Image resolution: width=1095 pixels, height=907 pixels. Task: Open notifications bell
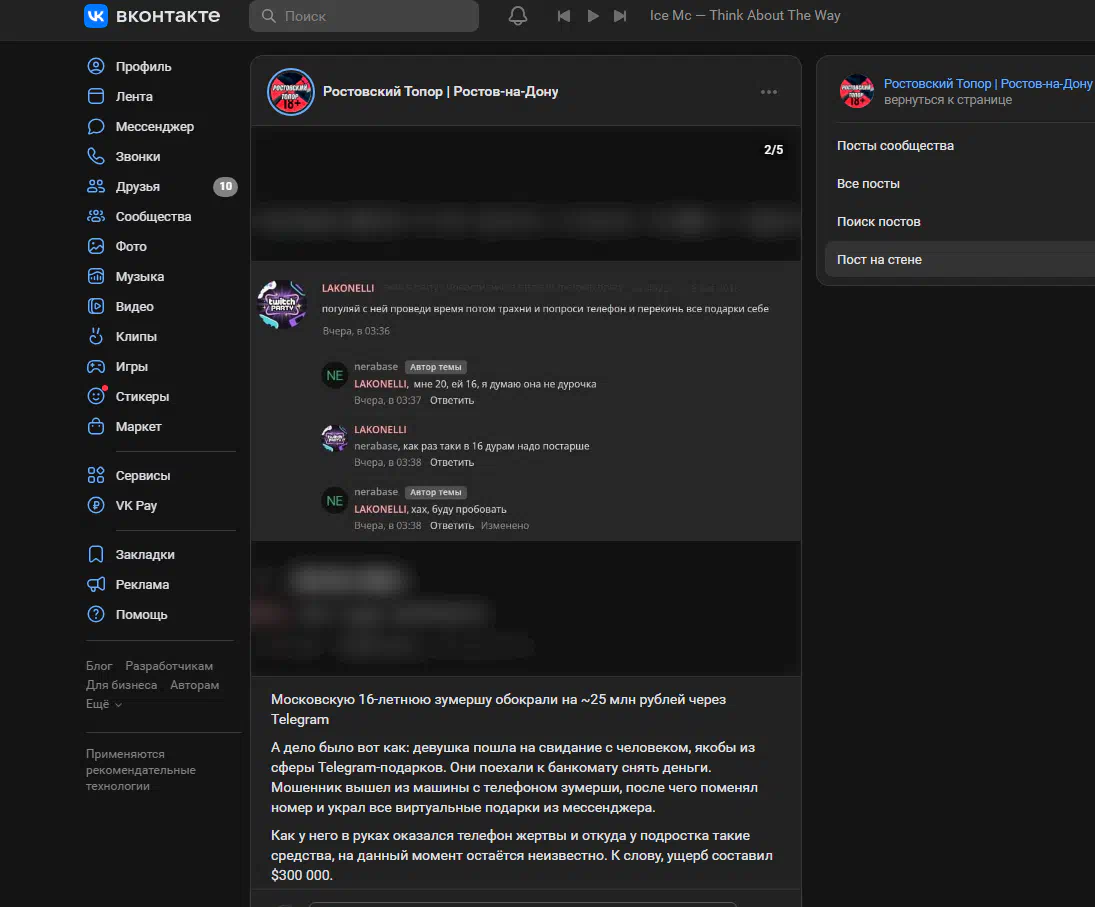pos(517,15)
